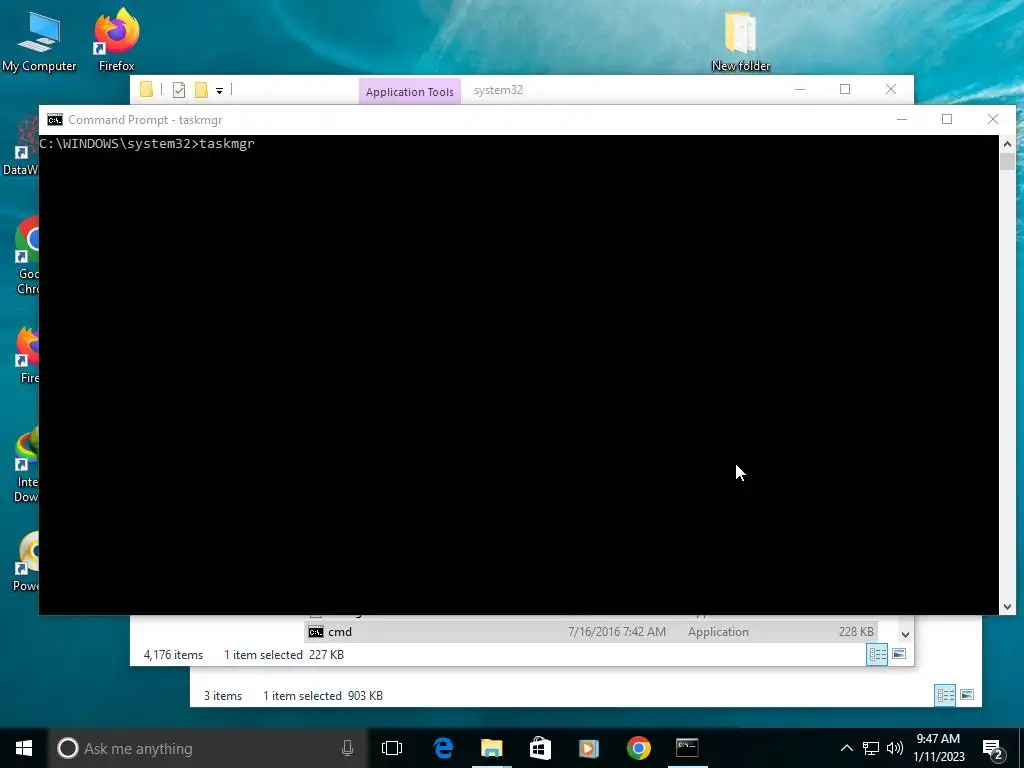Click network icon in system tray
Viewport: 1024px width, 768px height.
pos(871,748)
